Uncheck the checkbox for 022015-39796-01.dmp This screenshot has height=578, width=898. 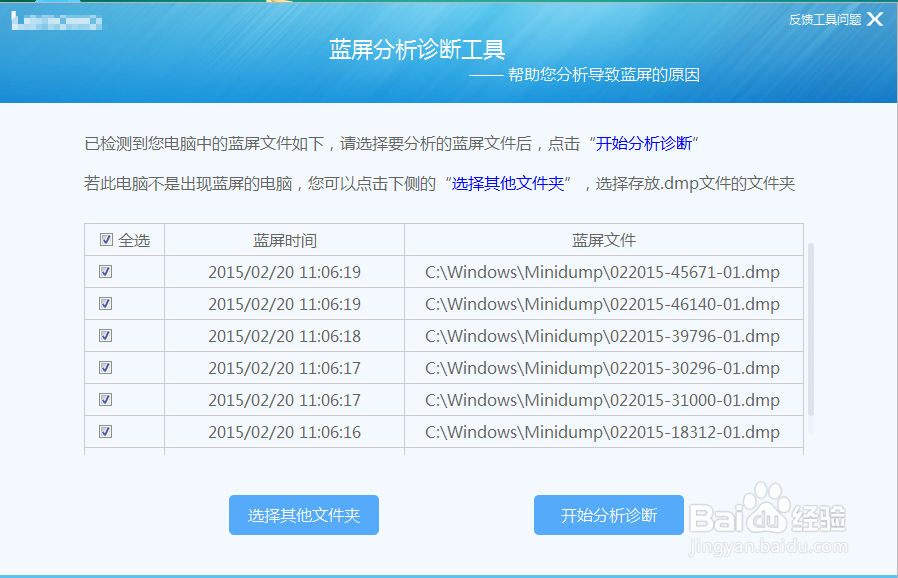105,335
